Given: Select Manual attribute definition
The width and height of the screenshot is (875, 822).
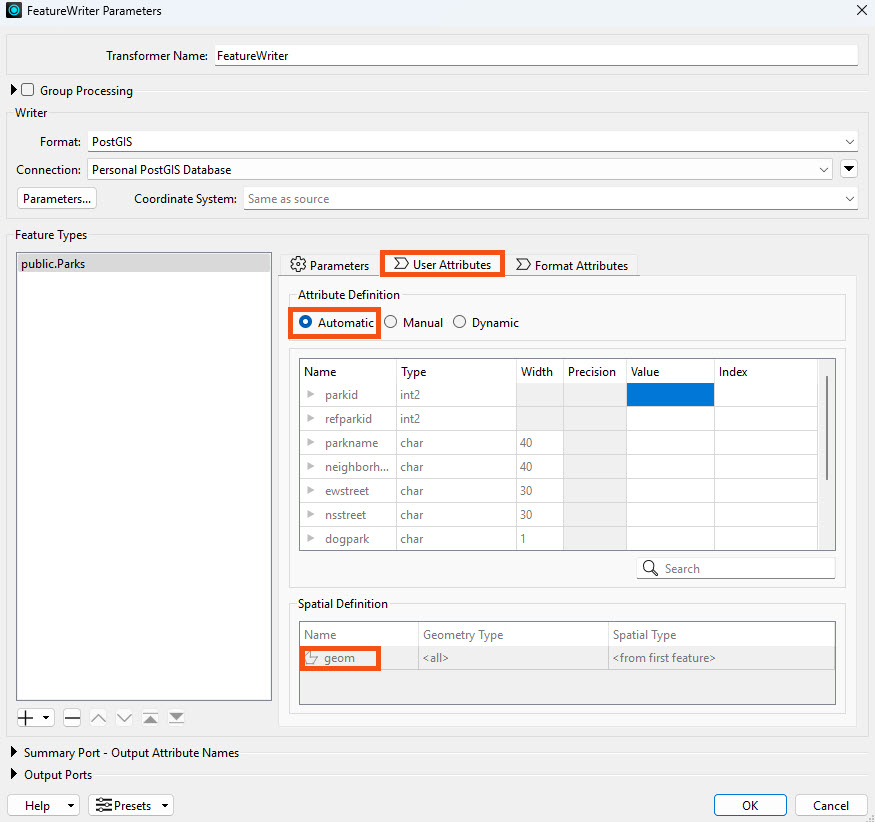Looking at the screenshot, I should [390, 322].
